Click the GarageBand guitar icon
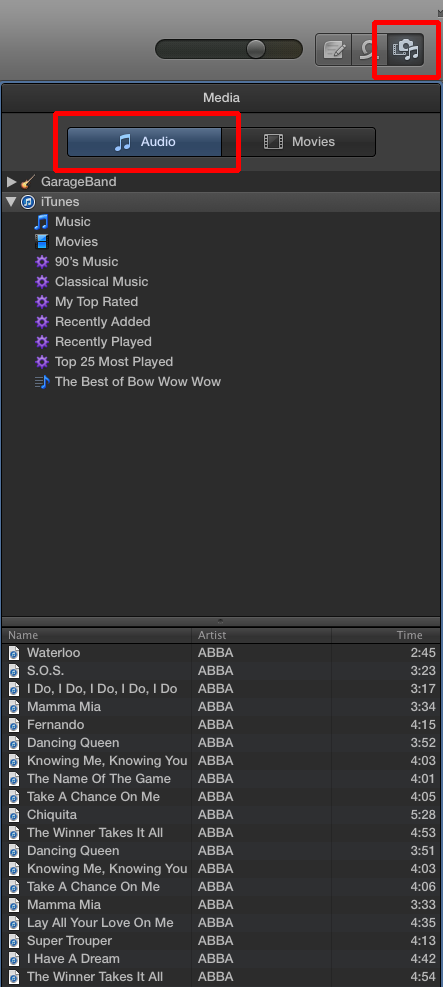The height and width of the screenshot is (987, 443). (28, 182)
